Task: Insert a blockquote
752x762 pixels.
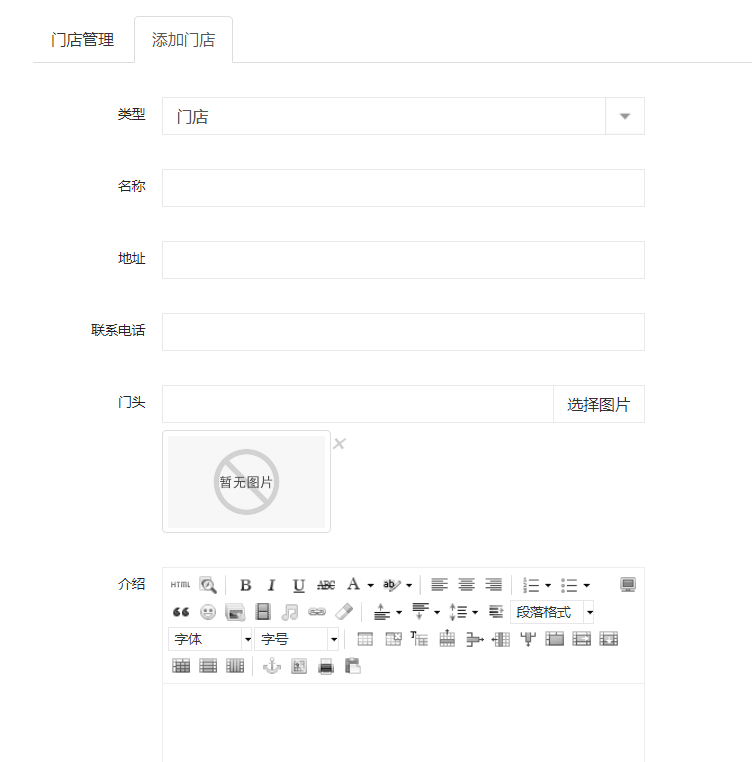Action: tap(181, 612)
